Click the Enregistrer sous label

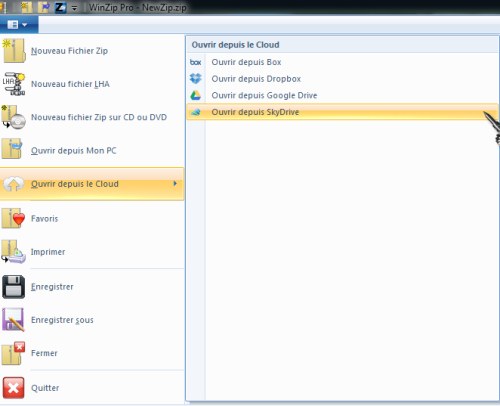[x=62, y=320]
